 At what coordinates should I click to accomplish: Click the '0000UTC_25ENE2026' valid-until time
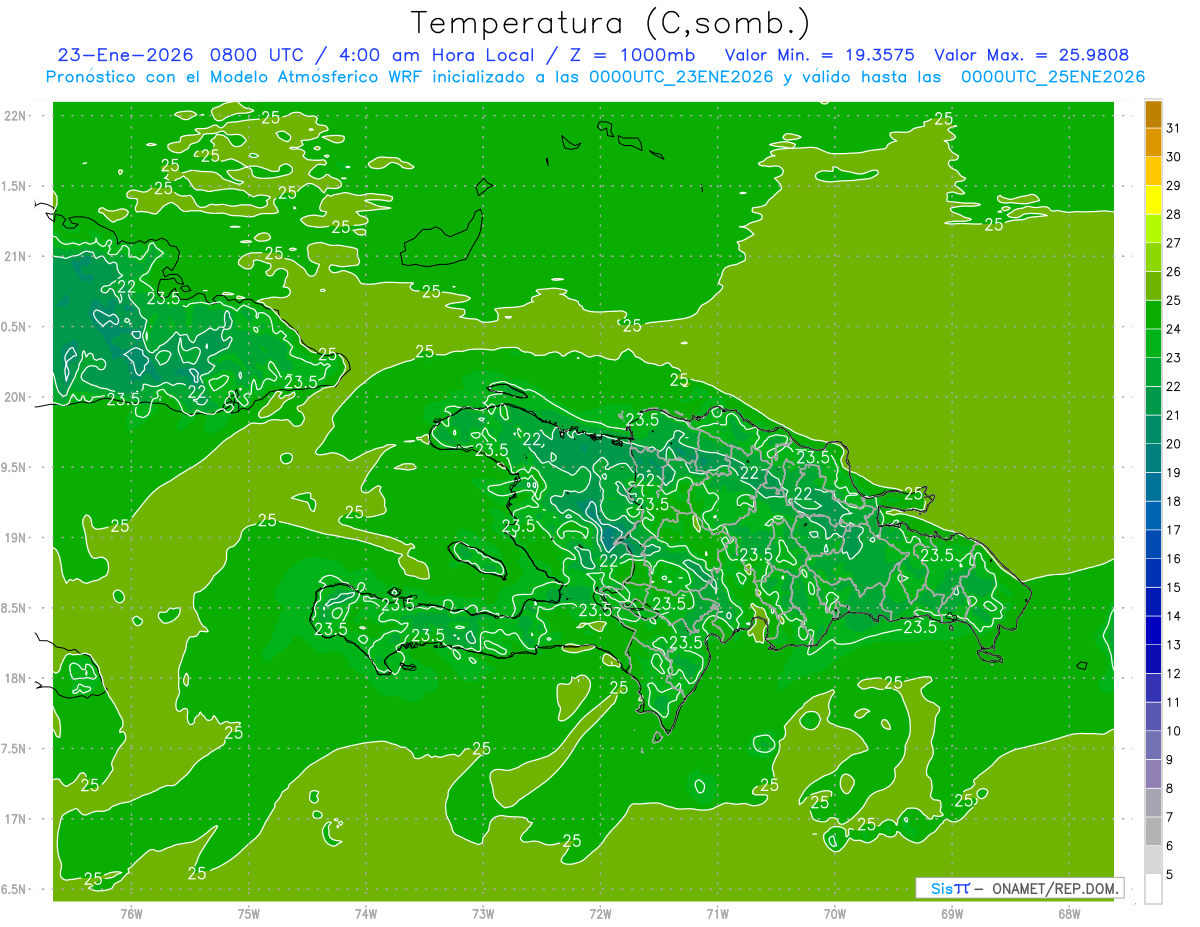pyautogui.click(x=1053, y=77)
